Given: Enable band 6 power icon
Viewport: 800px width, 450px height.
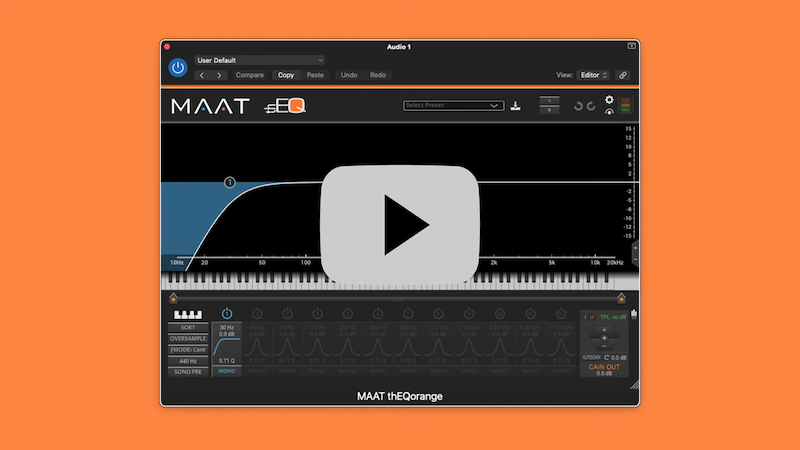Looking at the screenshot, I should (x=378, y=313).
